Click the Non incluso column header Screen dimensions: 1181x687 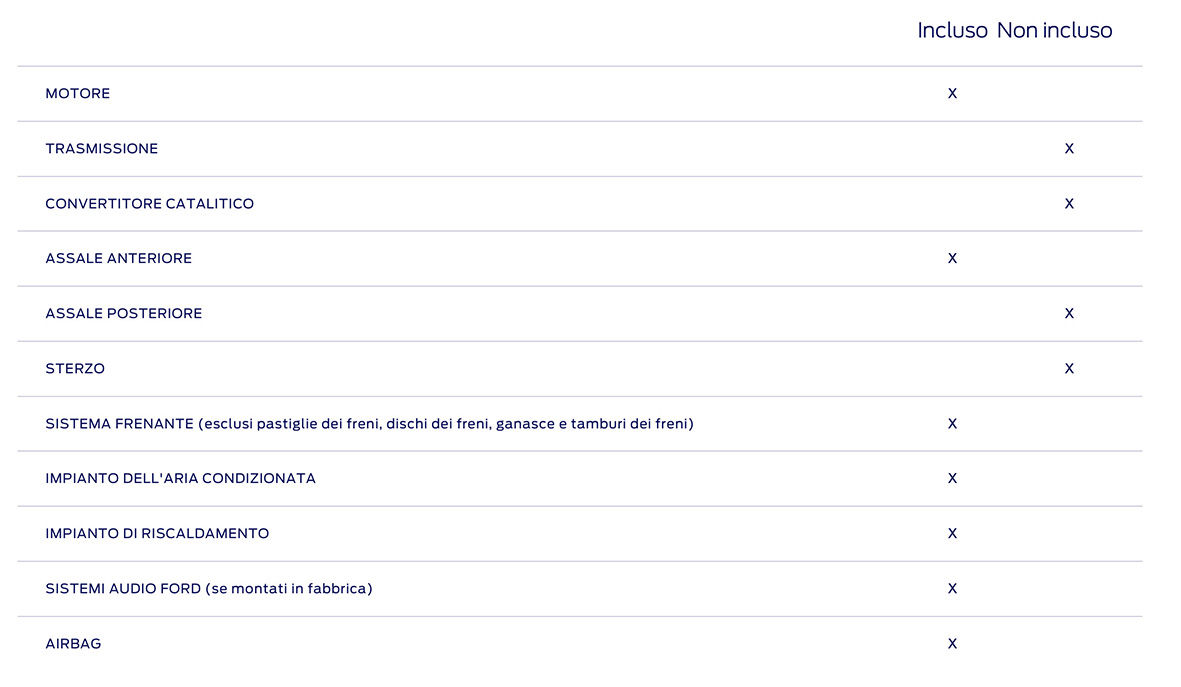click(1054, 31)
